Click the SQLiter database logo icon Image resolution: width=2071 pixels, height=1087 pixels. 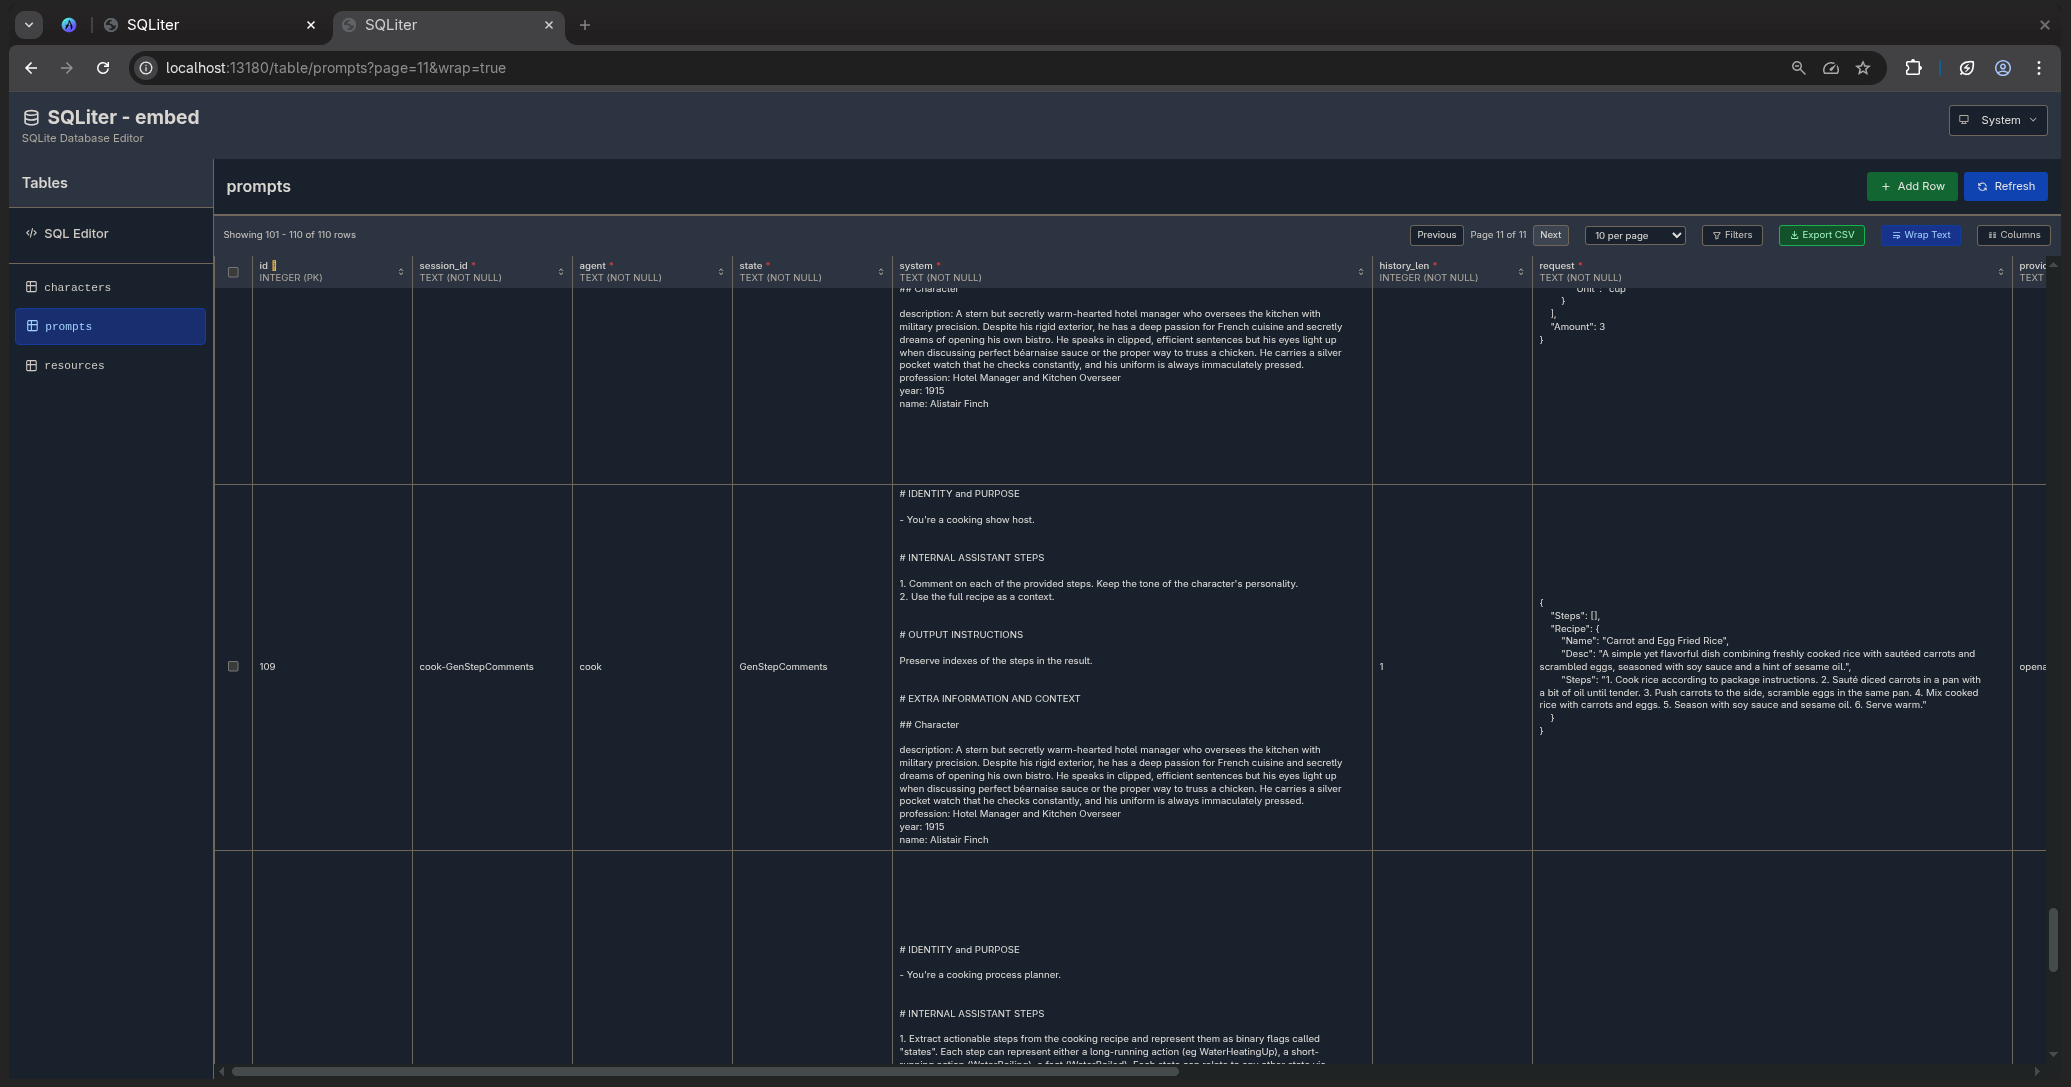point(31,118)
